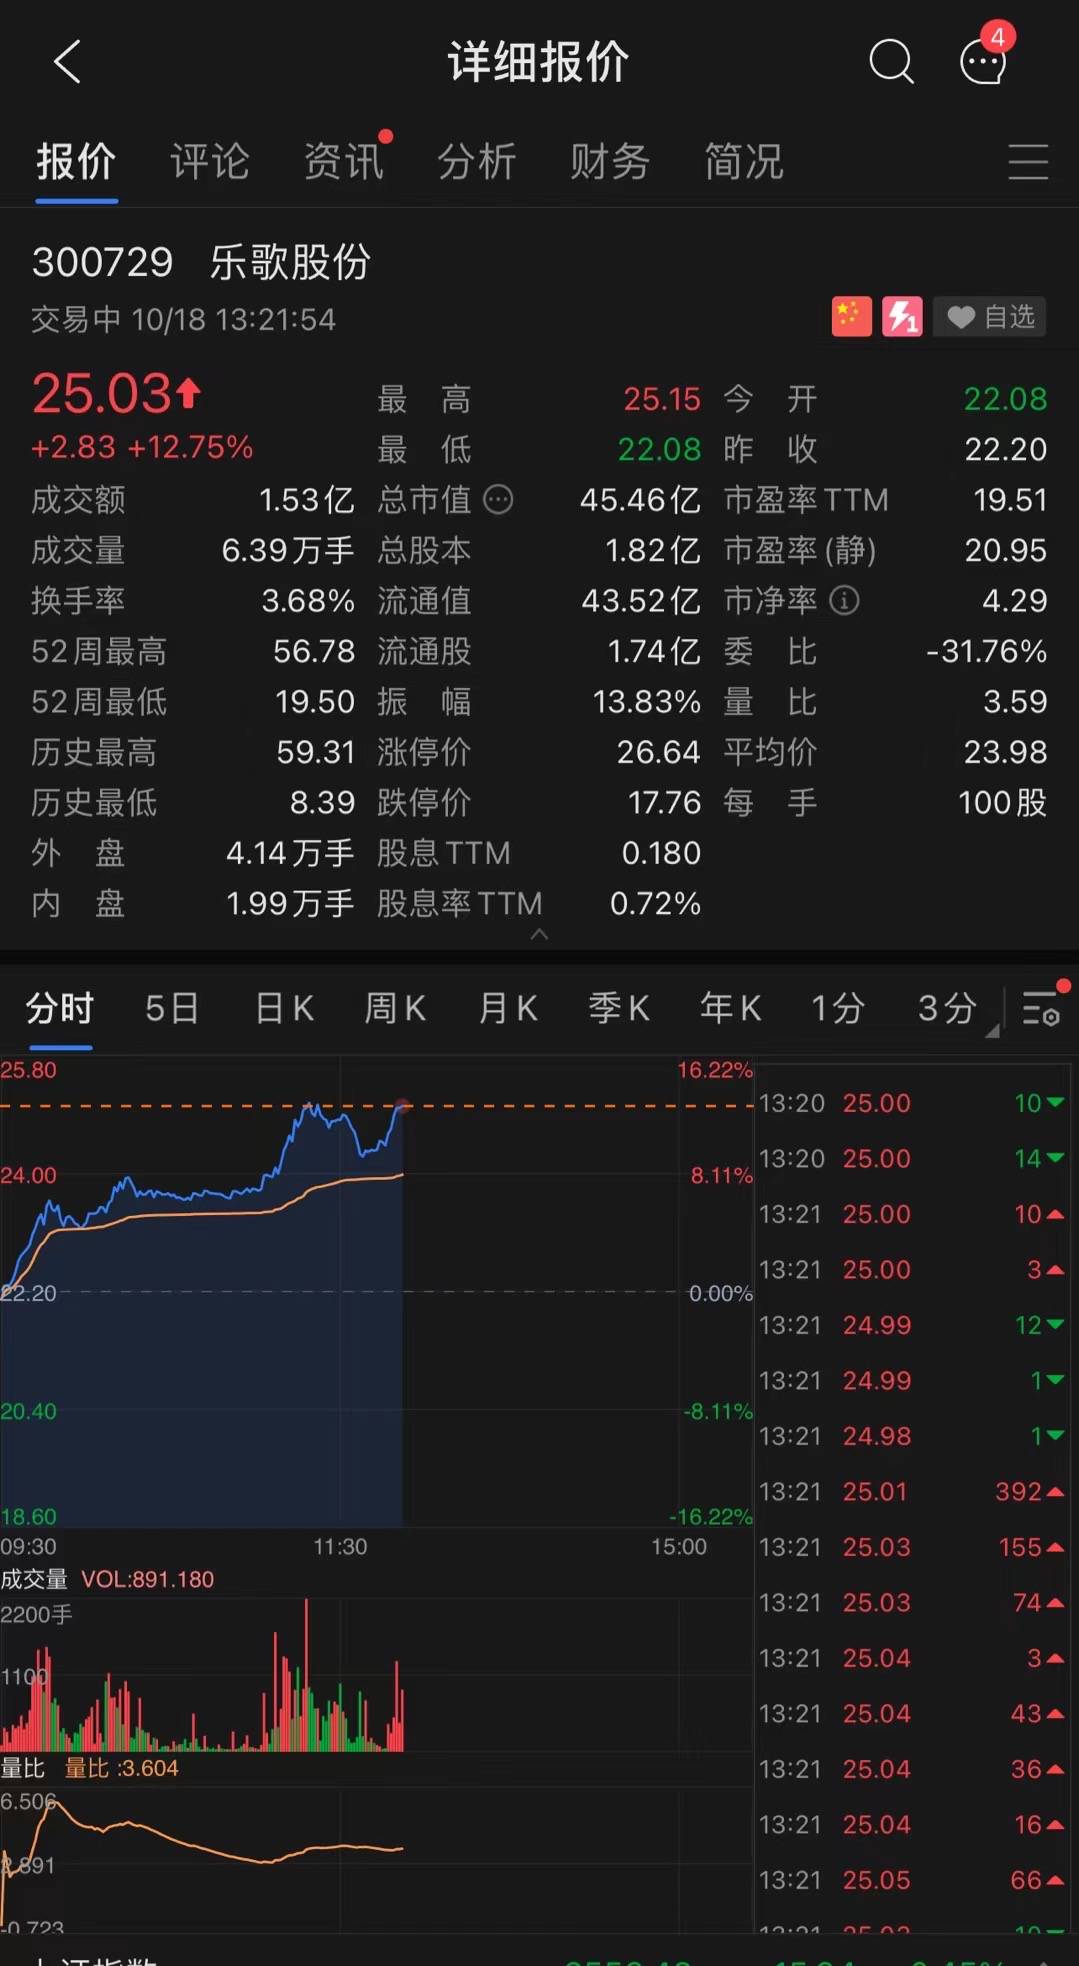Tap info icon next to 市净率
This screenshot has width=1079, height=1966.
[845, 600]
